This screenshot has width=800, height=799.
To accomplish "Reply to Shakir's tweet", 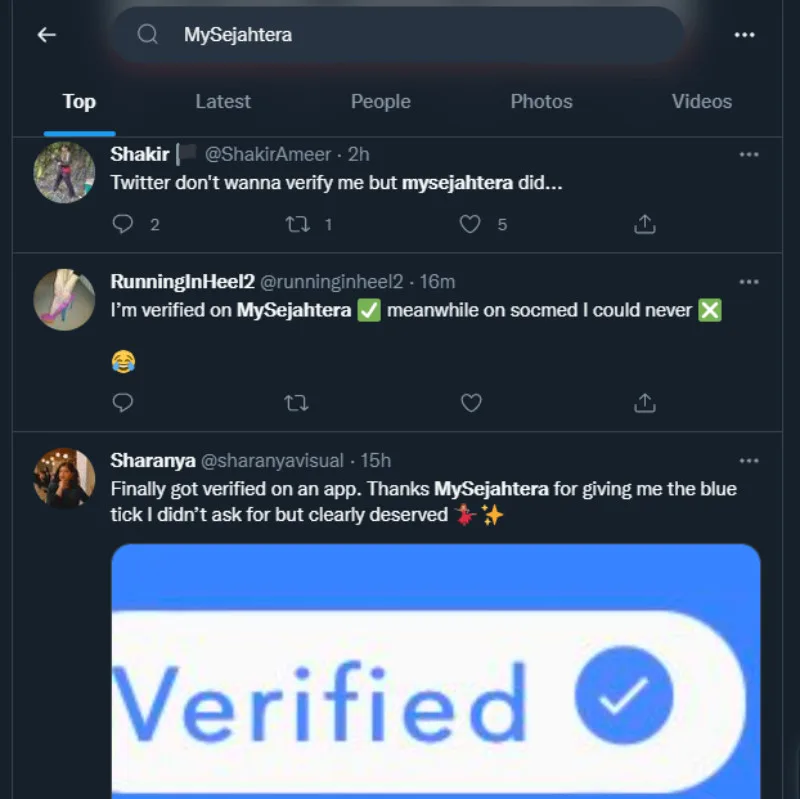I will coord(123,224).
